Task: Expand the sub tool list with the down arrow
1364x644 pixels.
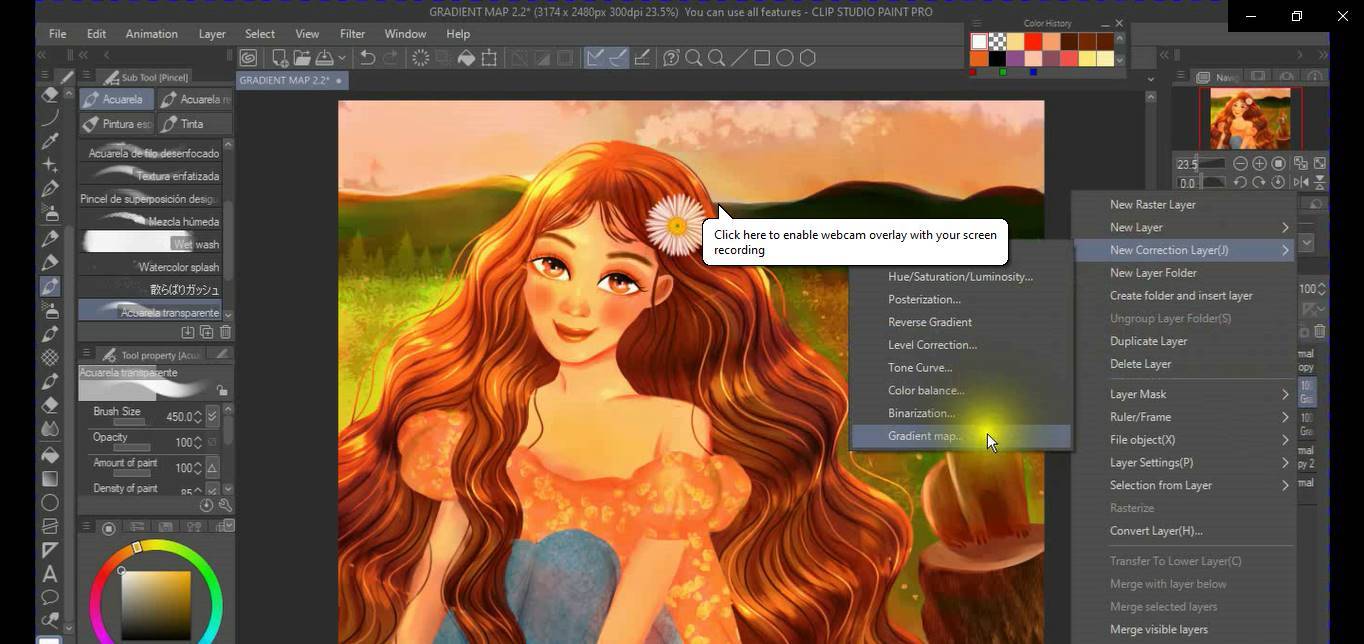Action: (x=230, y=313)
